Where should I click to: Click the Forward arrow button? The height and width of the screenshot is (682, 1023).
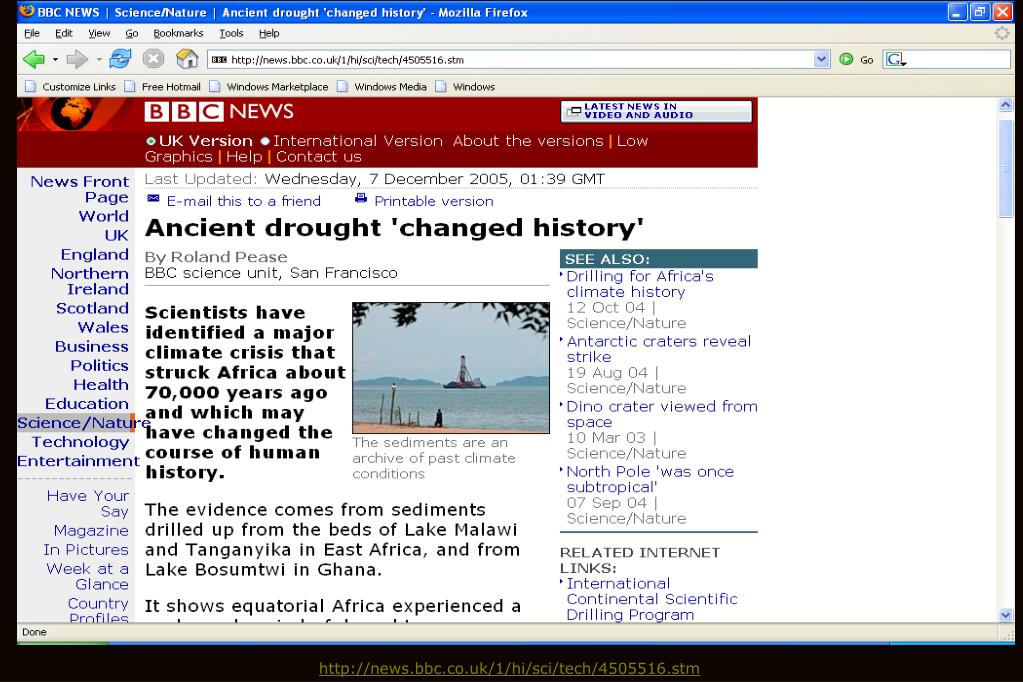[x=77, y=59]
